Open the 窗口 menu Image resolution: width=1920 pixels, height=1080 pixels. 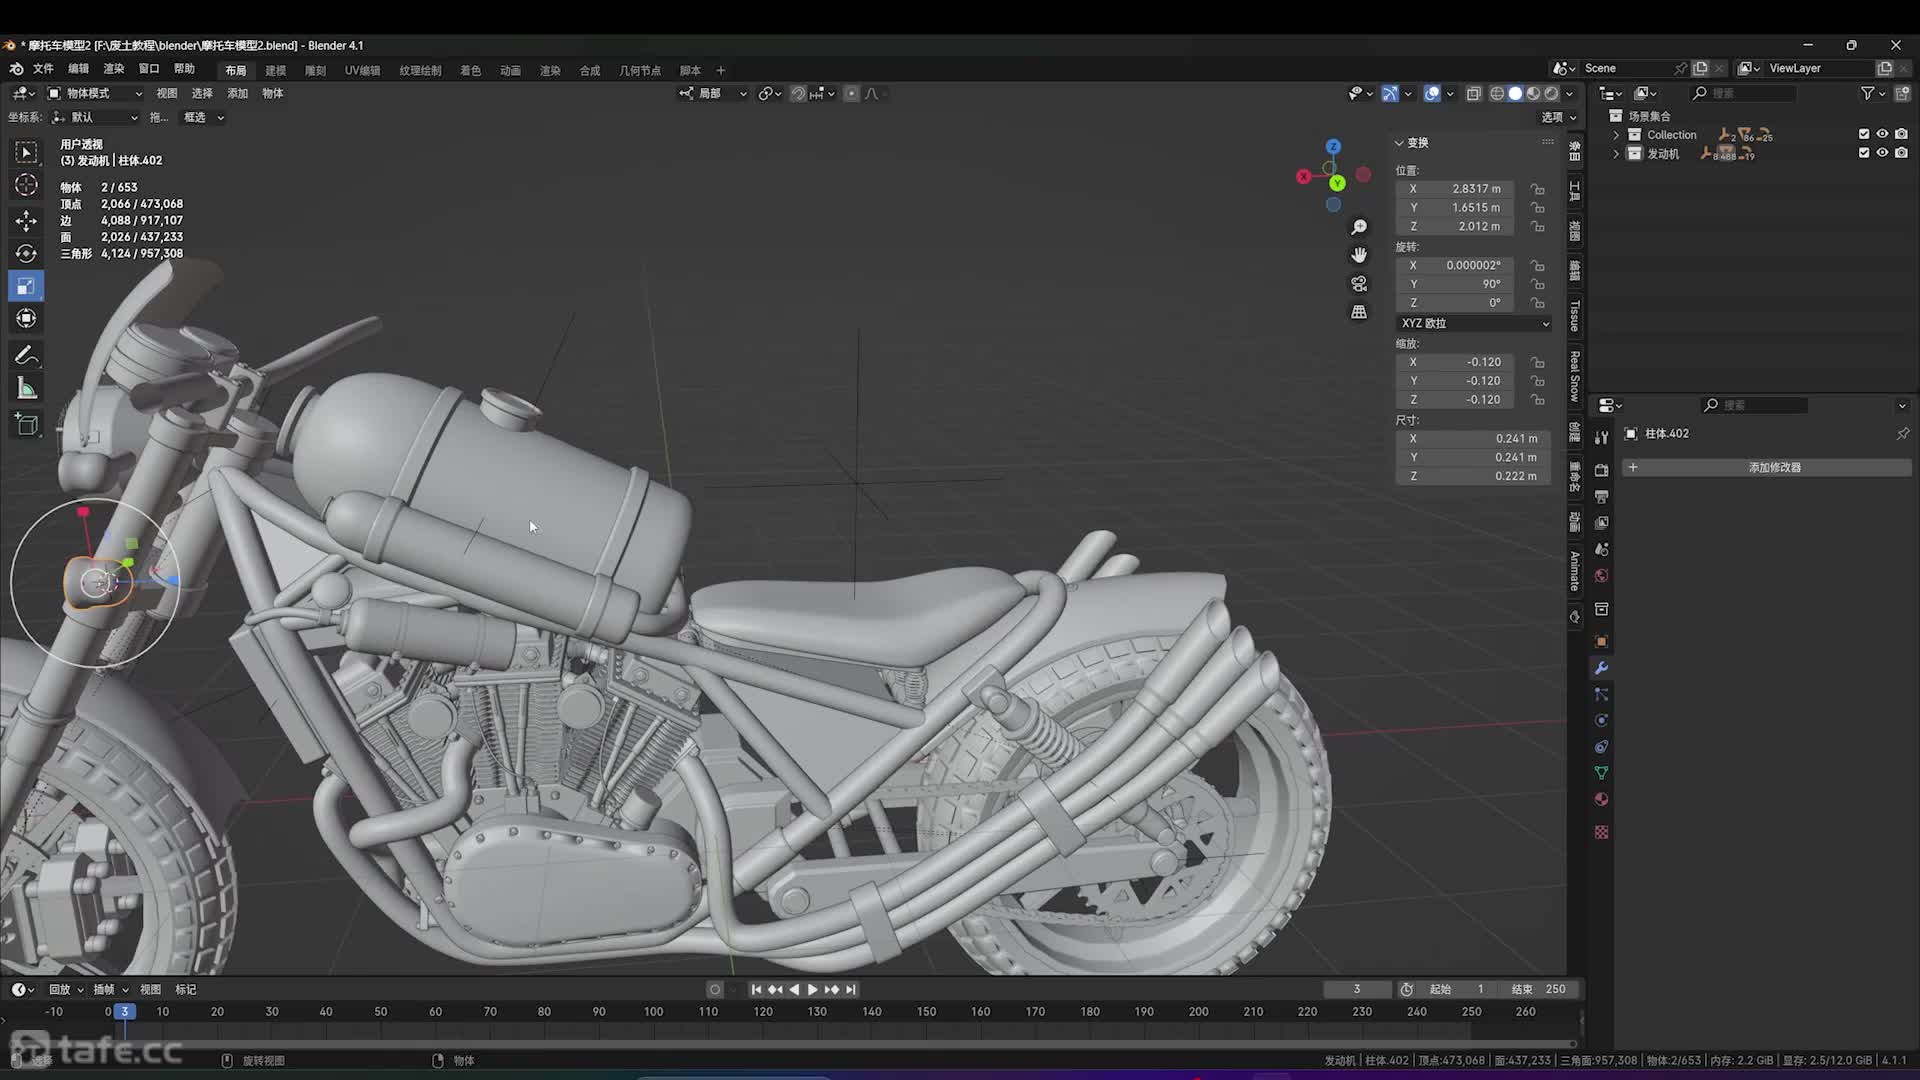149,69
